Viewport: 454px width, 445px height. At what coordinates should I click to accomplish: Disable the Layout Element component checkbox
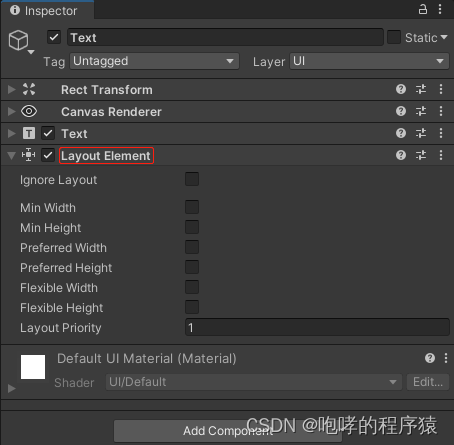[48, 155]
